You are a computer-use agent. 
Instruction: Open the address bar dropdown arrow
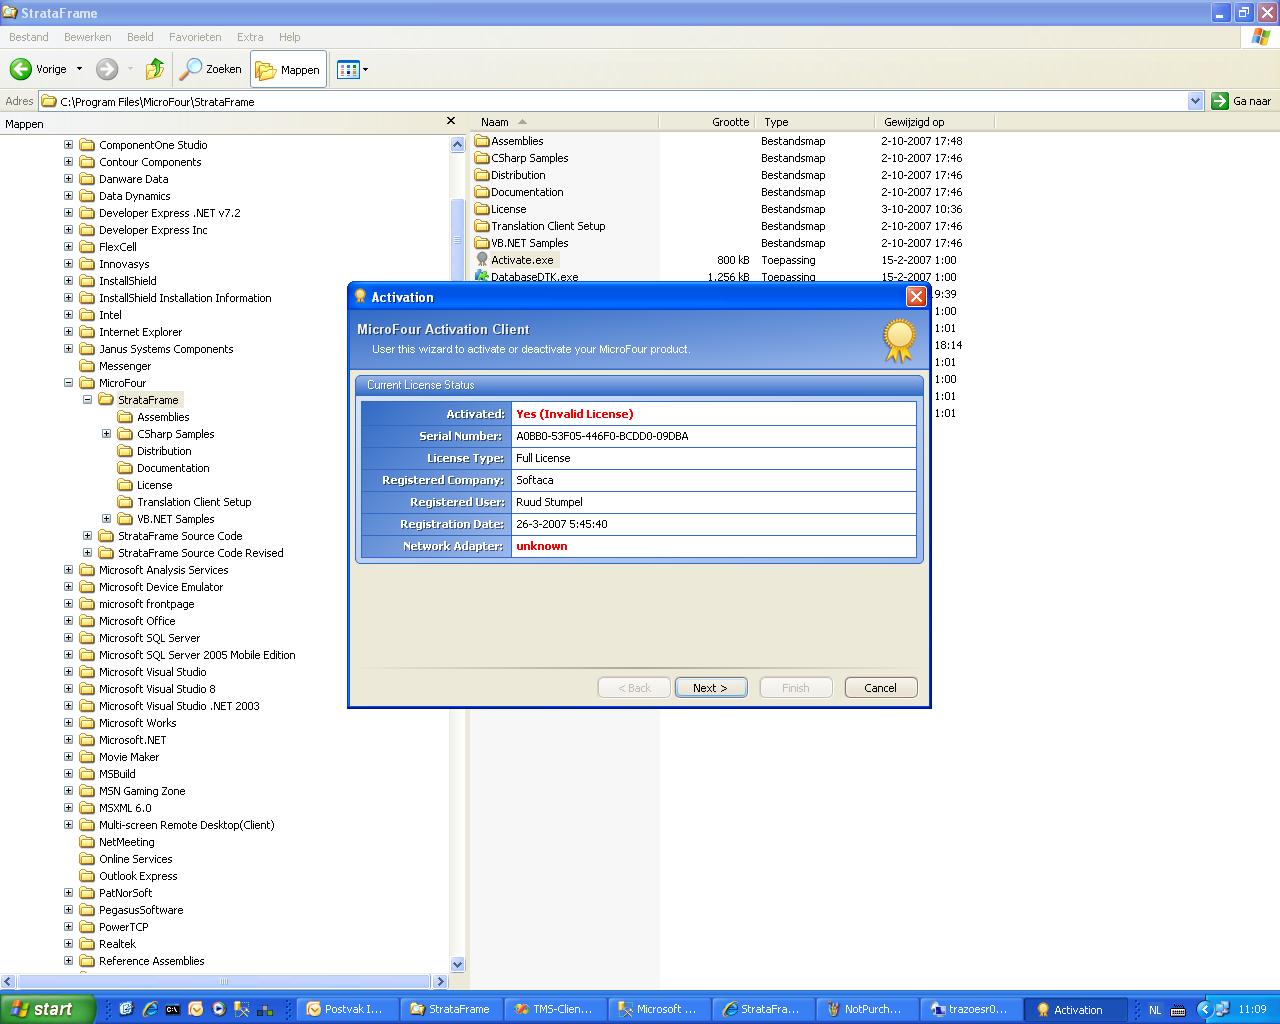pyautogui.click(x=1195, y=101)
